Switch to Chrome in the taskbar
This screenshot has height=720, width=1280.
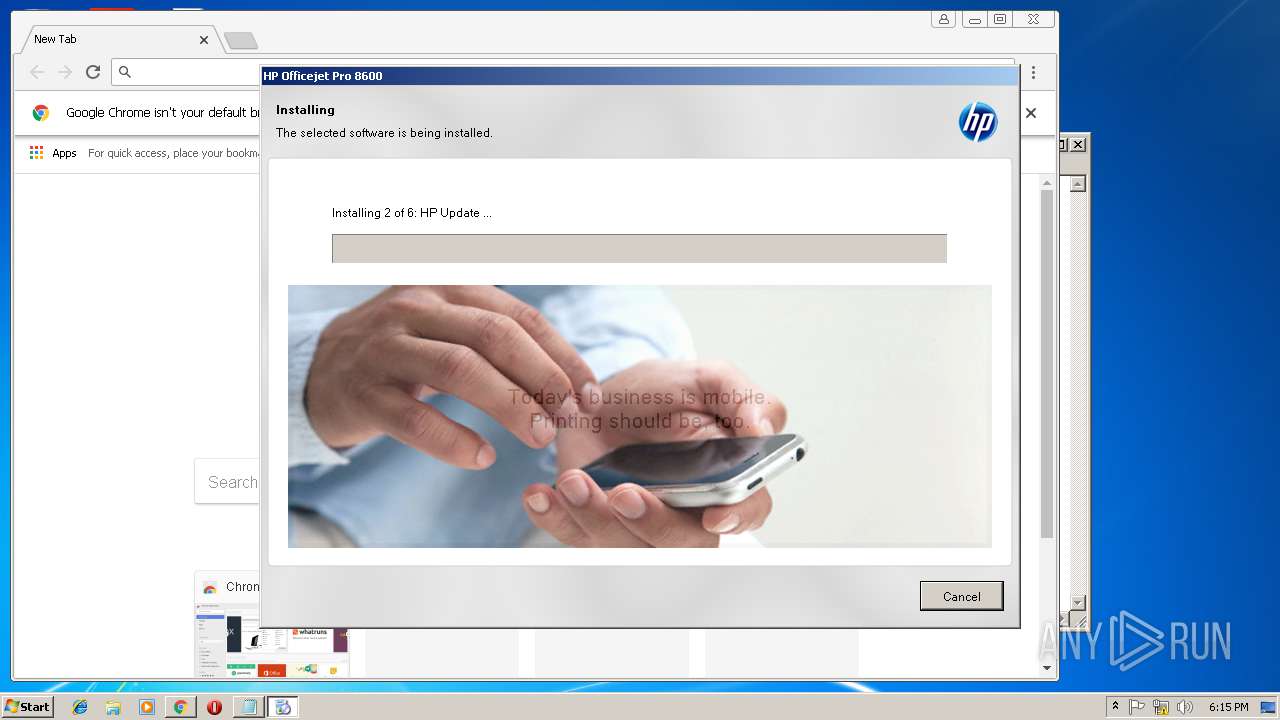point(180,707)
